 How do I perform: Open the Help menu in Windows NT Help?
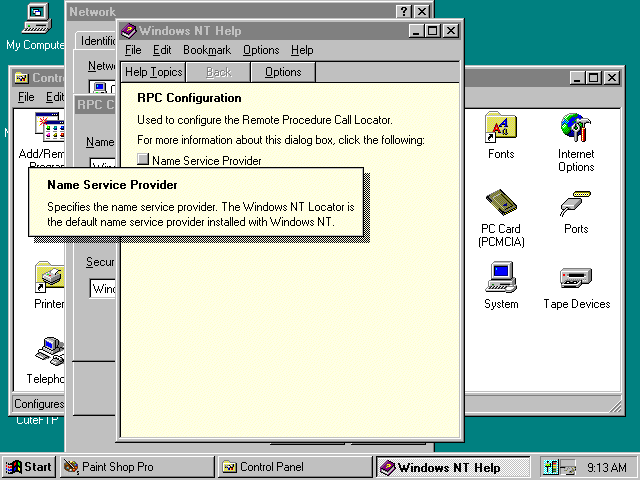point(302,50)
